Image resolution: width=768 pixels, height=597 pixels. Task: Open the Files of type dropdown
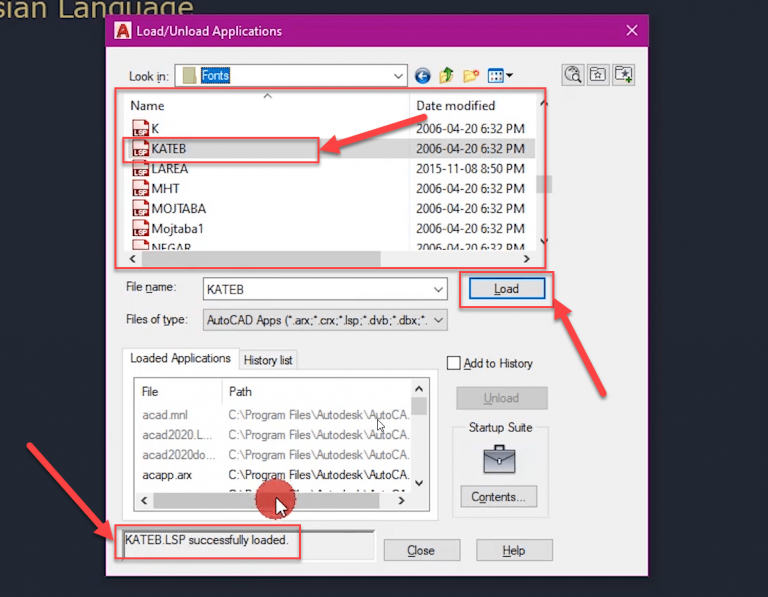(438, 320)
